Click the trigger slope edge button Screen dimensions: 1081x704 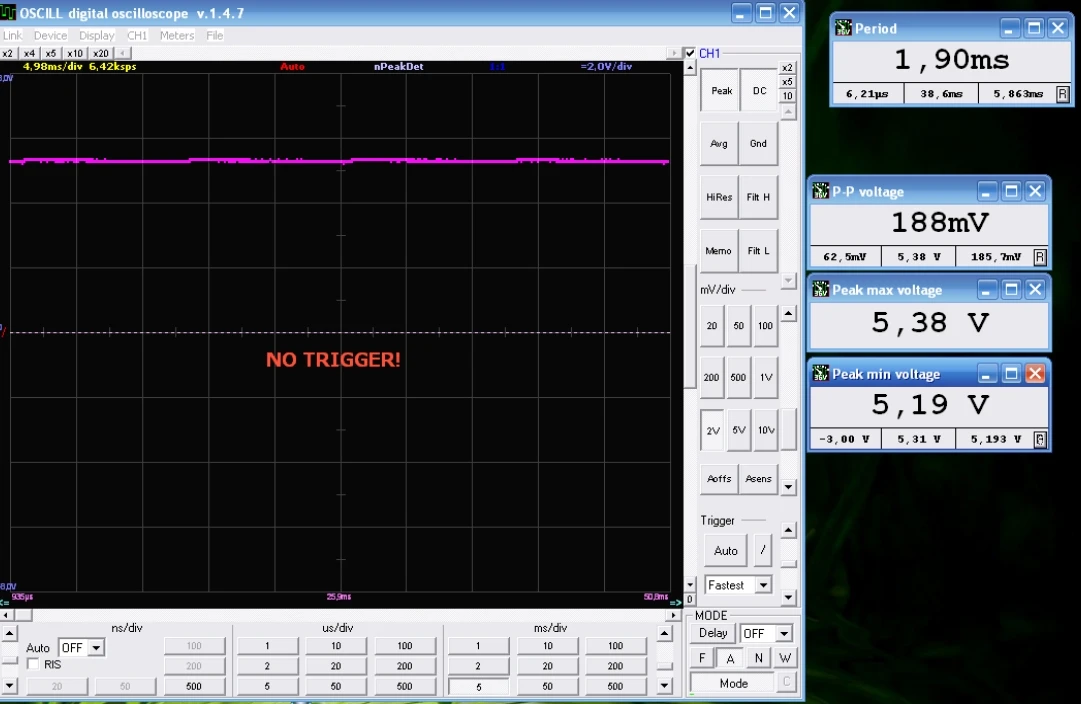click(763, 550)
